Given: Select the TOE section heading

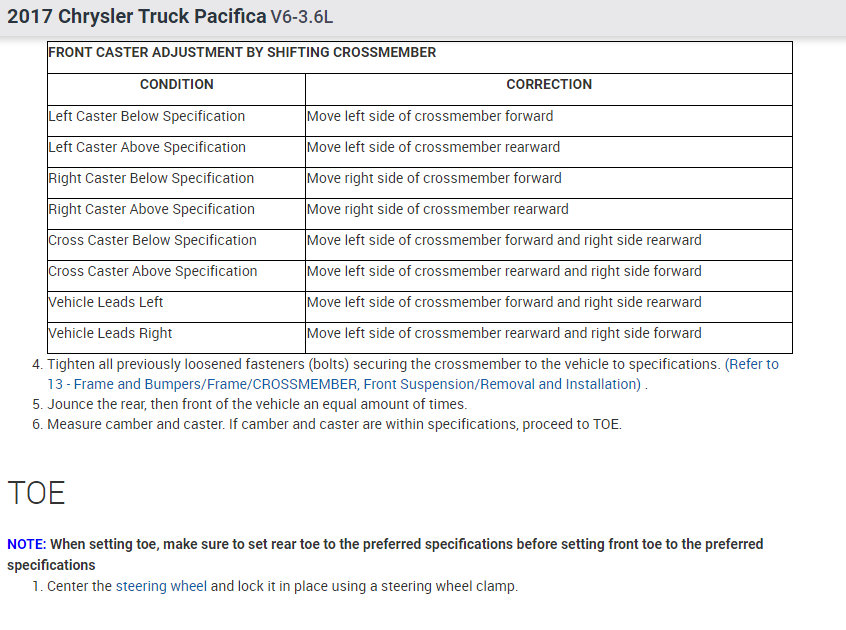Looking at the screenshot, I should pos(36,493).
